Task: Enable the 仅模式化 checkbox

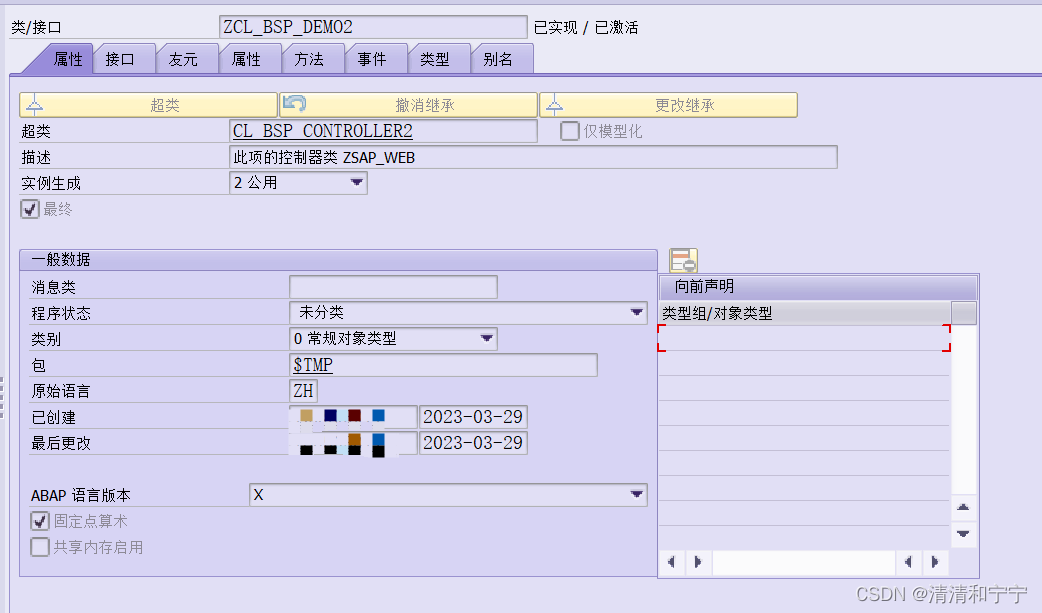Action: (571, 131)
